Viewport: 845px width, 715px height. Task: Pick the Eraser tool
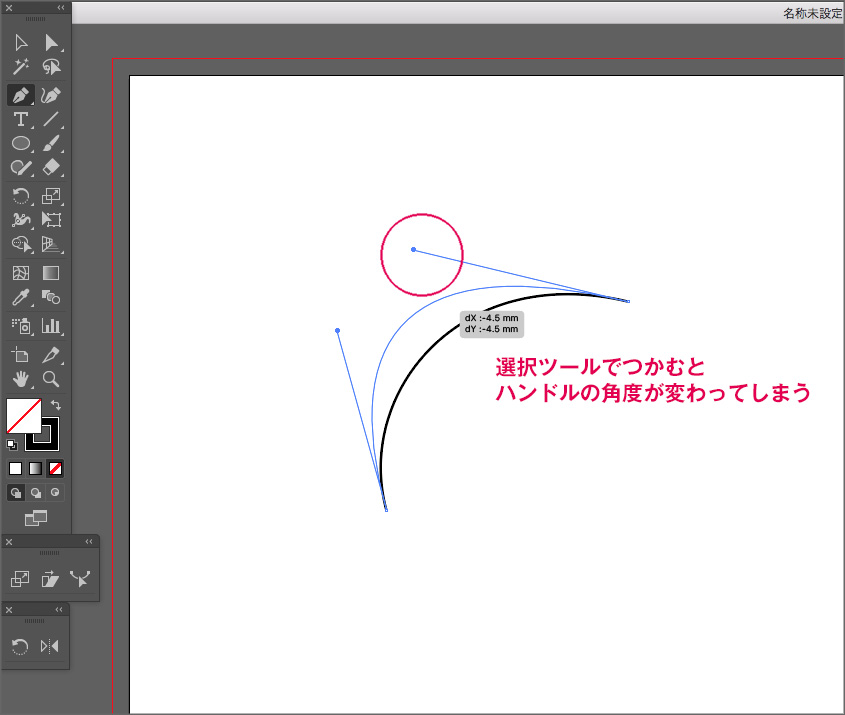pyautogui.click(x=51, y=167)
